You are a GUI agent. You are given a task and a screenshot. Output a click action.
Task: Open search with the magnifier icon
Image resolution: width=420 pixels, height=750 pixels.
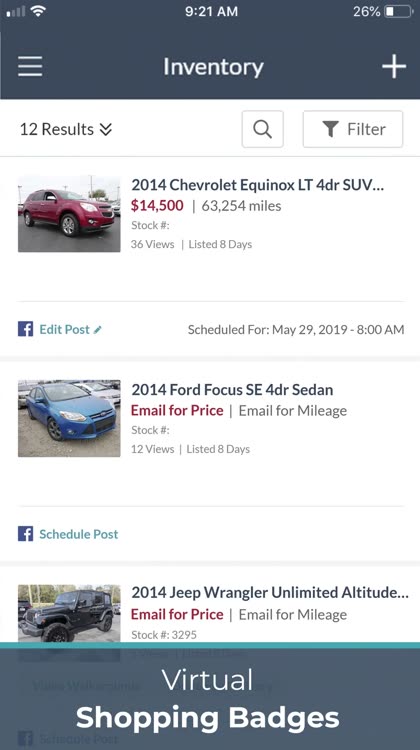[x=263, y=129]
